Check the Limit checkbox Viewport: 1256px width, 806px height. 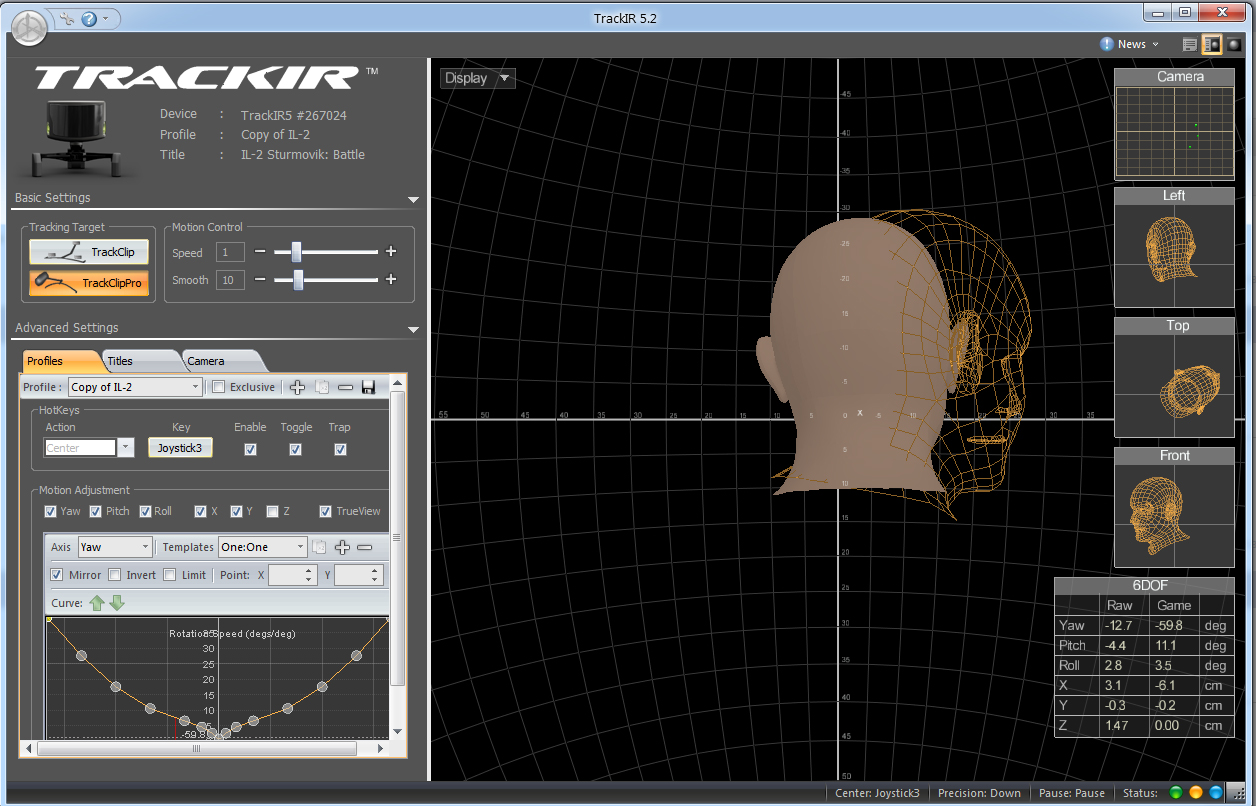click(170, 575)
